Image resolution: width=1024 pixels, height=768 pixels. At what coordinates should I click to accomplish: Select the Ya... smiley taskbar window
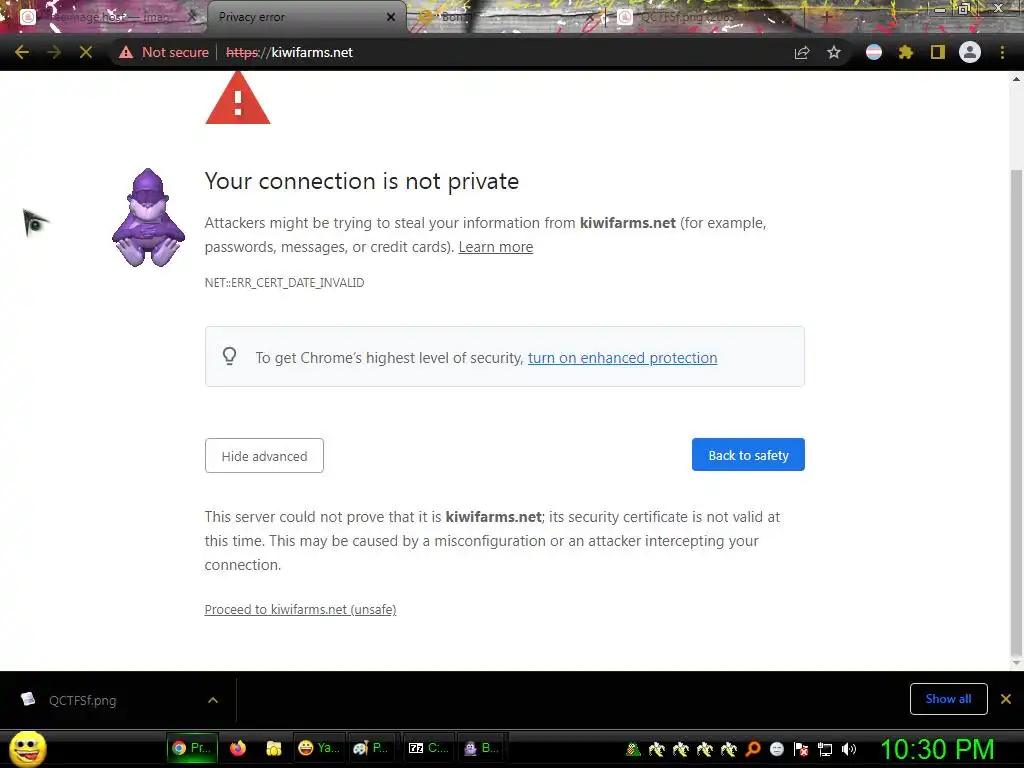tap(319, 748)
